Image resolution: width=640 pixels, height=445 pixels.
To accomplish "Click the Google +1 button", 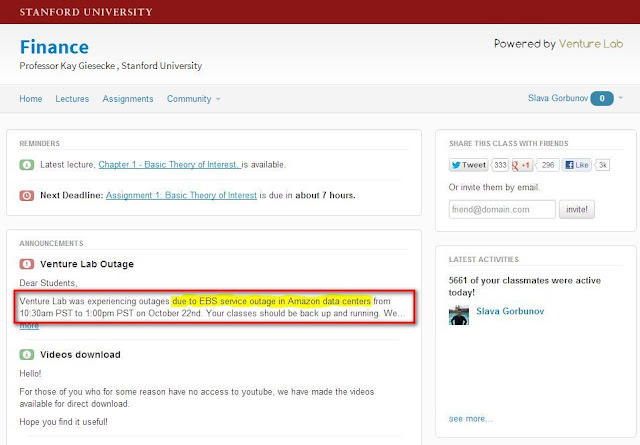I will (521, 165).
